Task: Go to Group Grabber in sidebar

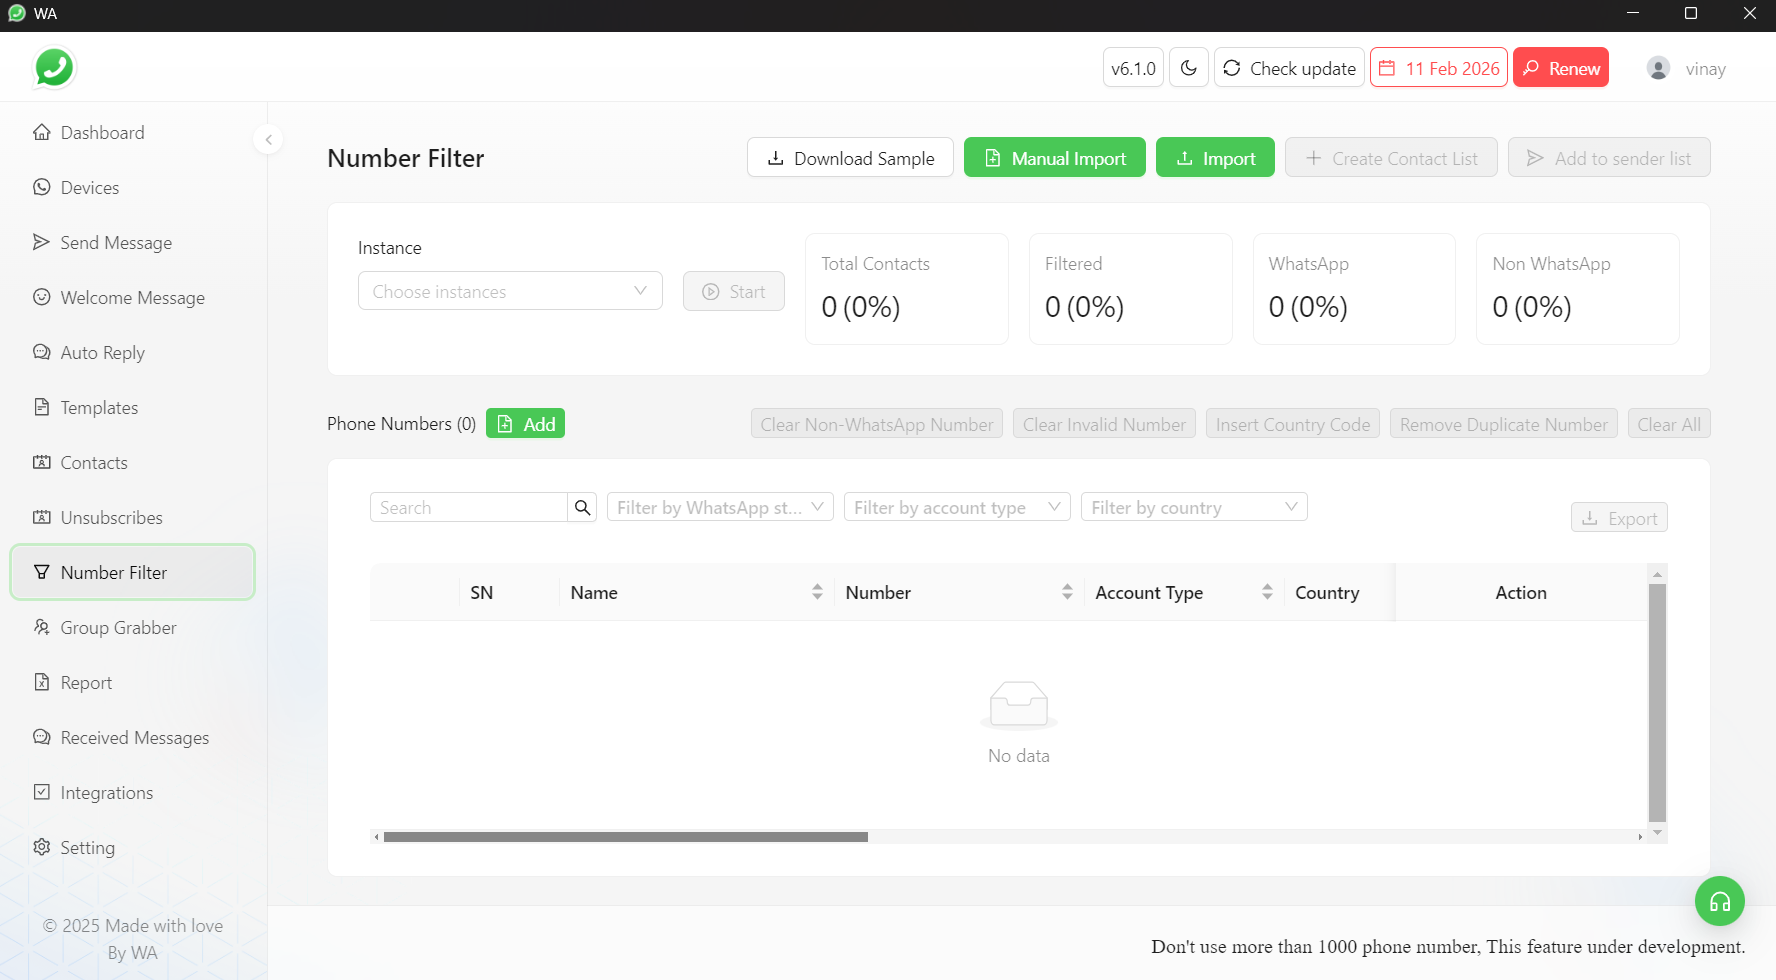Action: click(118, 628)
